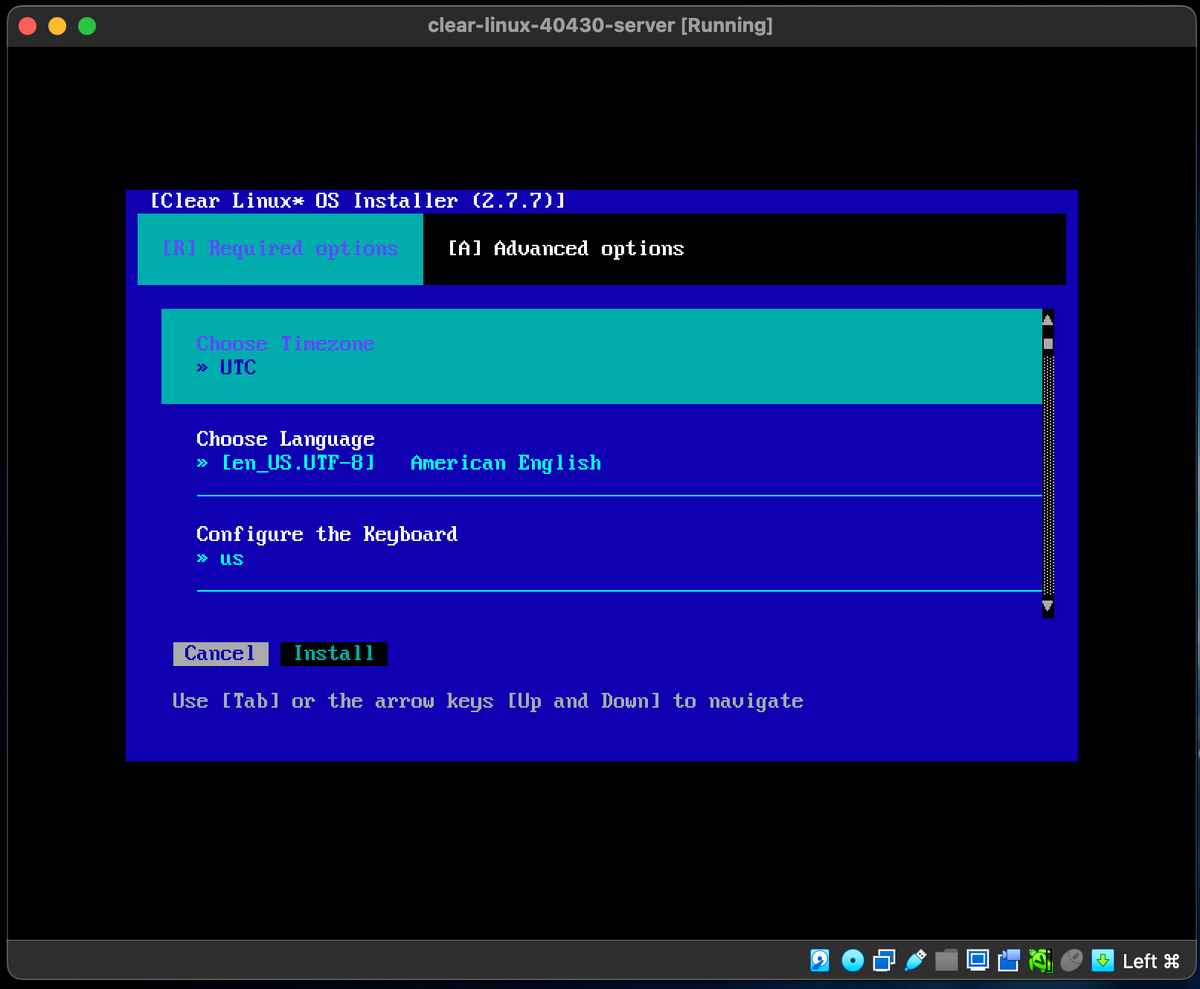Open the optical drive status icon
This screenshot has height=989, width=1200.
(x=852, y=960)
